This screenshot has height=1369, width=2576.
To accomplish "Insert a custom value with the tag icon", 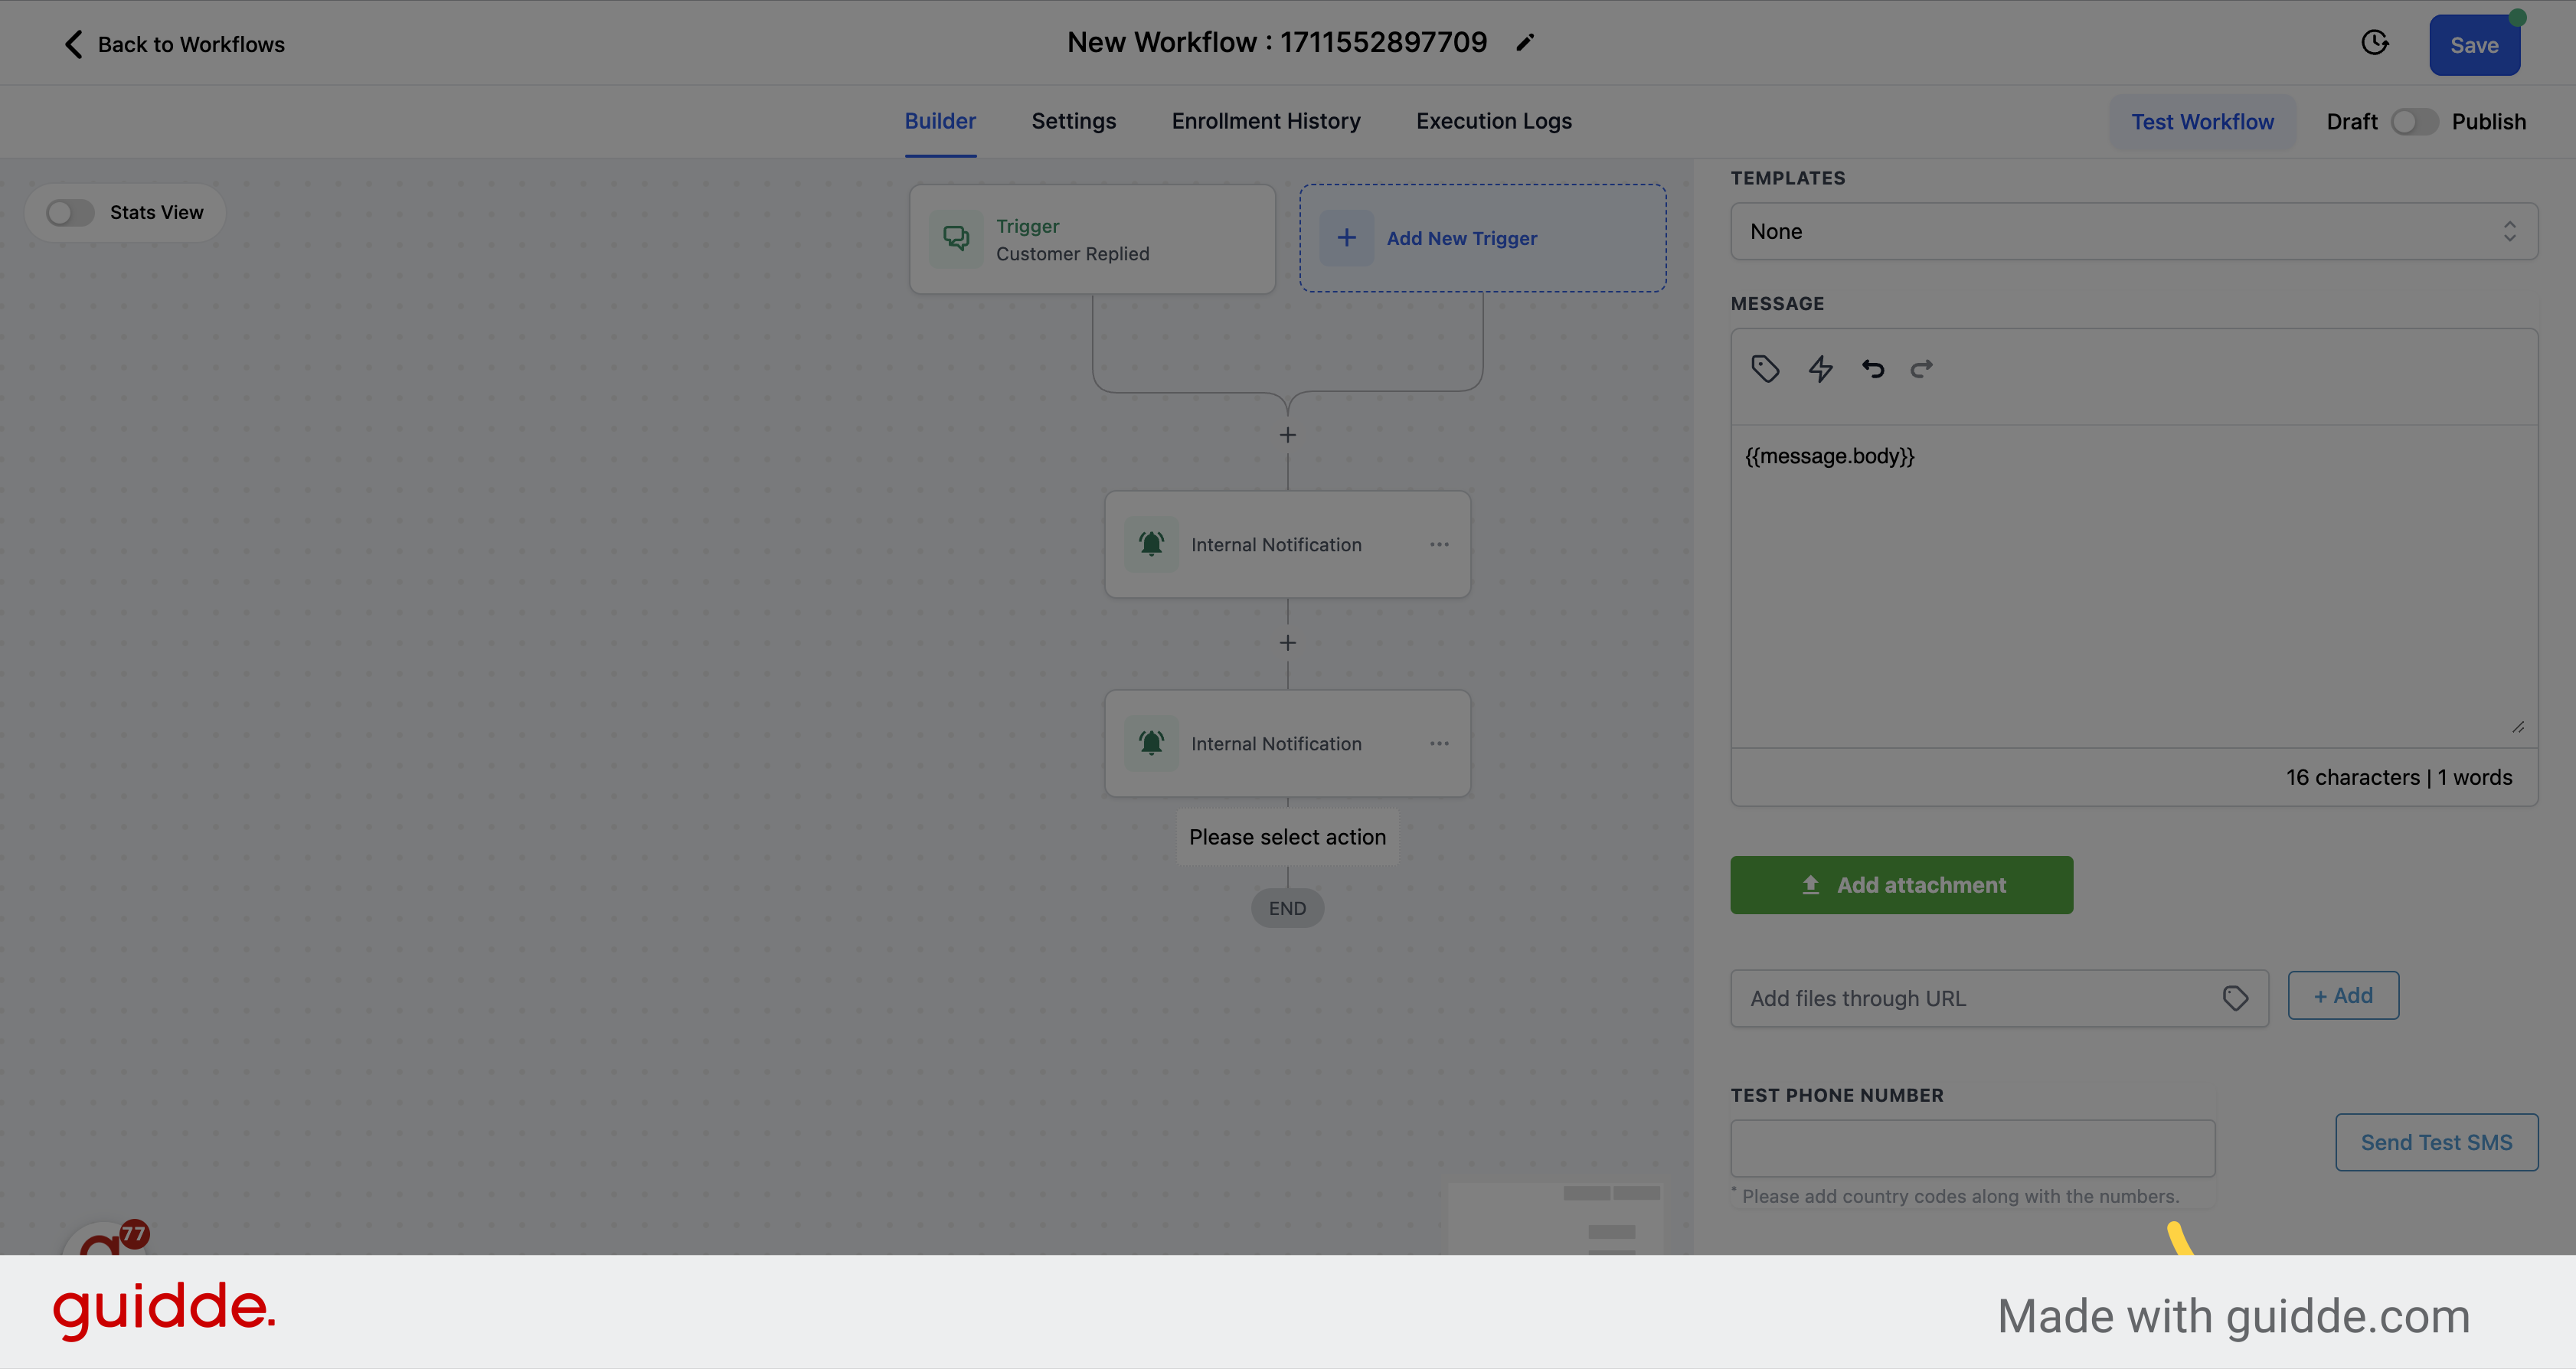I will click(x=1765, y=369).
